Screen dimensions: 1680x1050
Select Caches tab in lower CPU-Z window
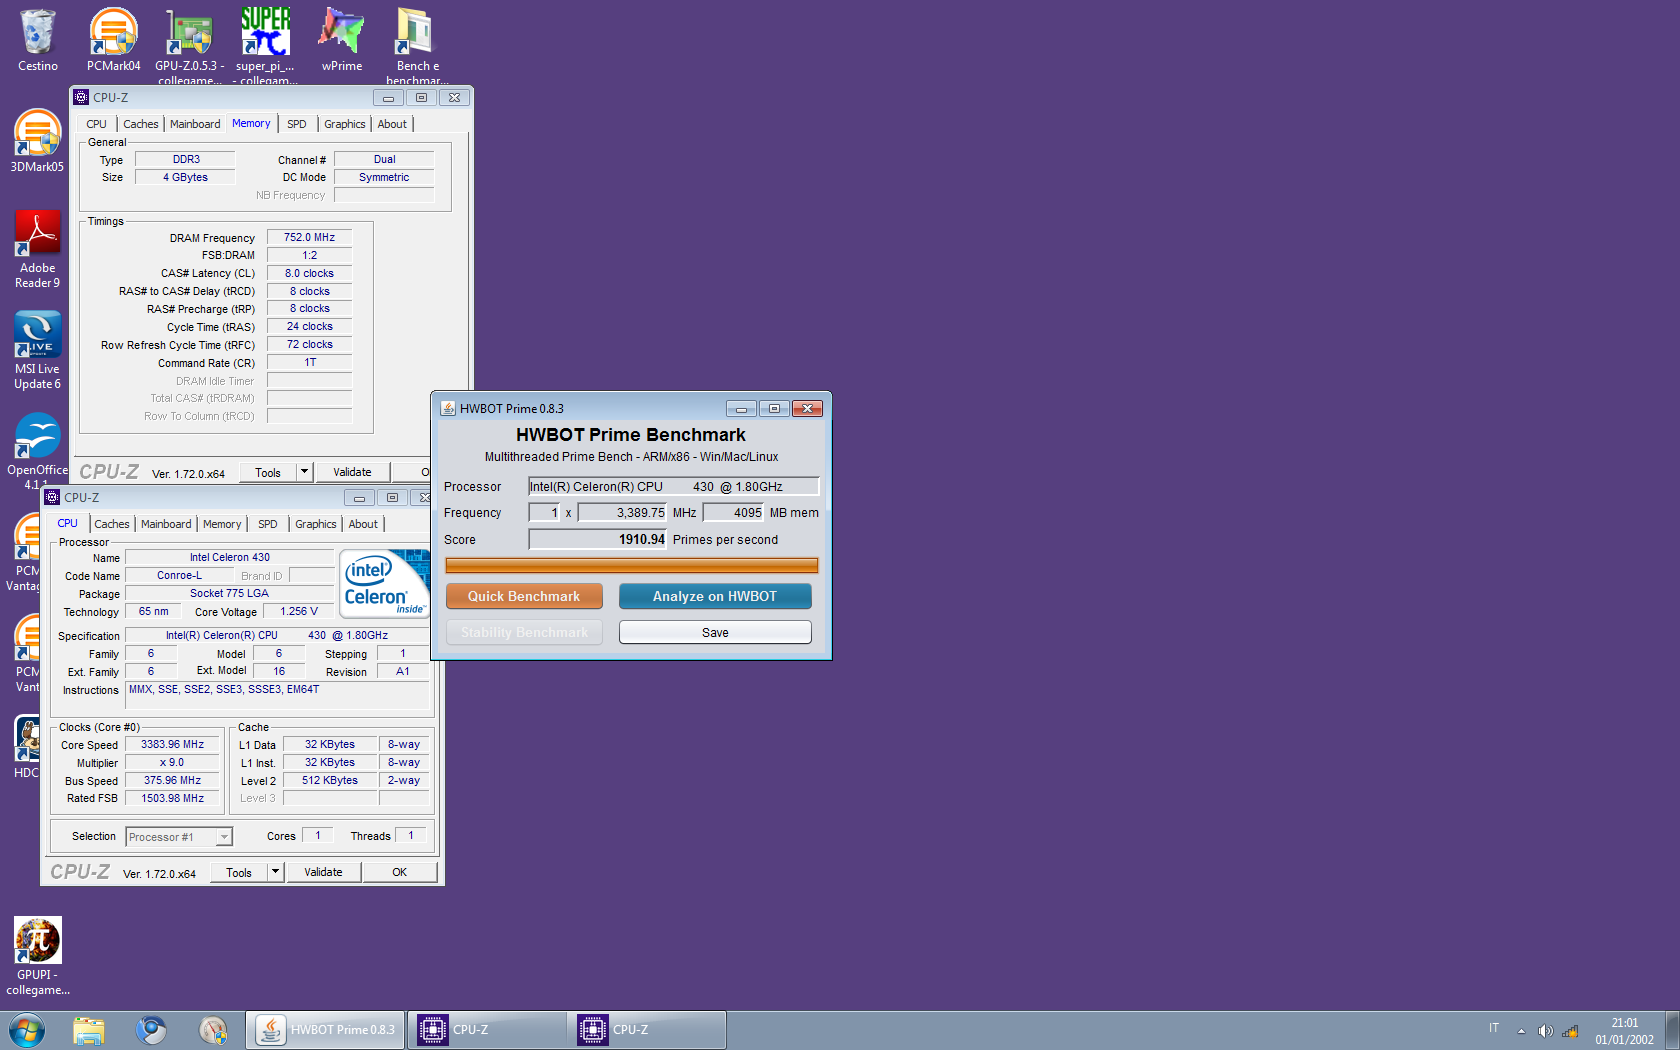click(112, 524)
